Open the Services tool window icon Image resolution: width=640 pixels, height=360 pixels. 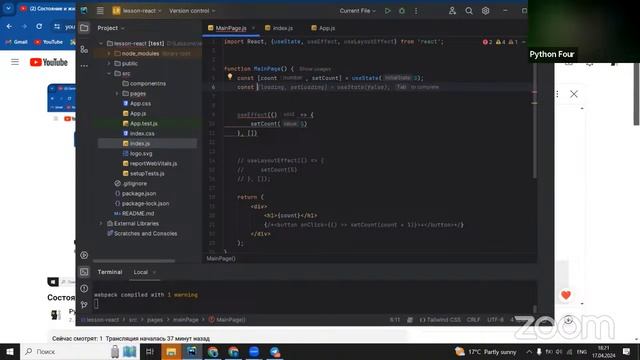84,255
